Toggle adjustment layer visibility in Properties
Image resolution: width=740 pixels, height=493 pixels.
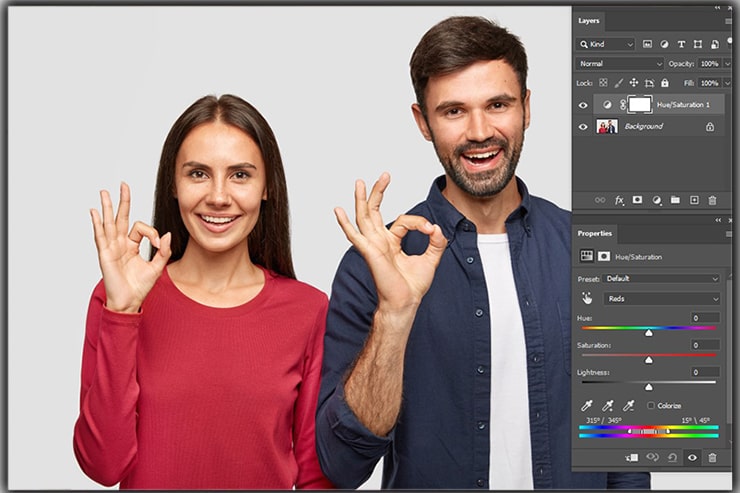[692, 457]
